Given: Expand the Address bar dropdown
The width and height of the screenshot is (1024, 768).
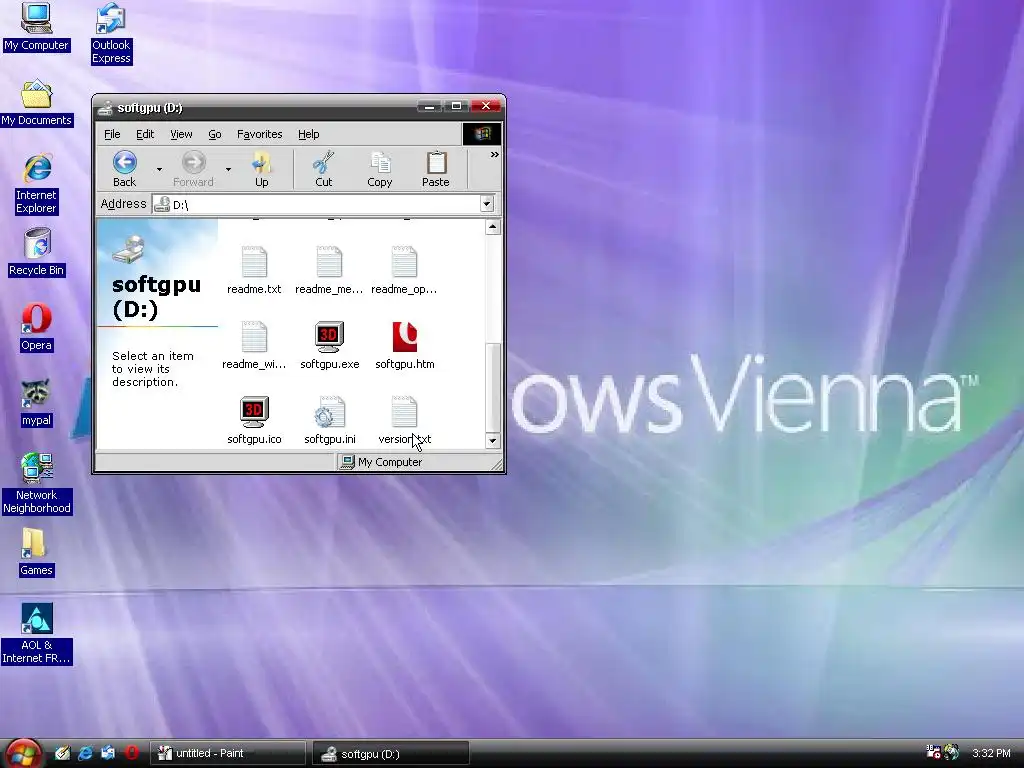Looking at the screenshot, I should 487,204.
